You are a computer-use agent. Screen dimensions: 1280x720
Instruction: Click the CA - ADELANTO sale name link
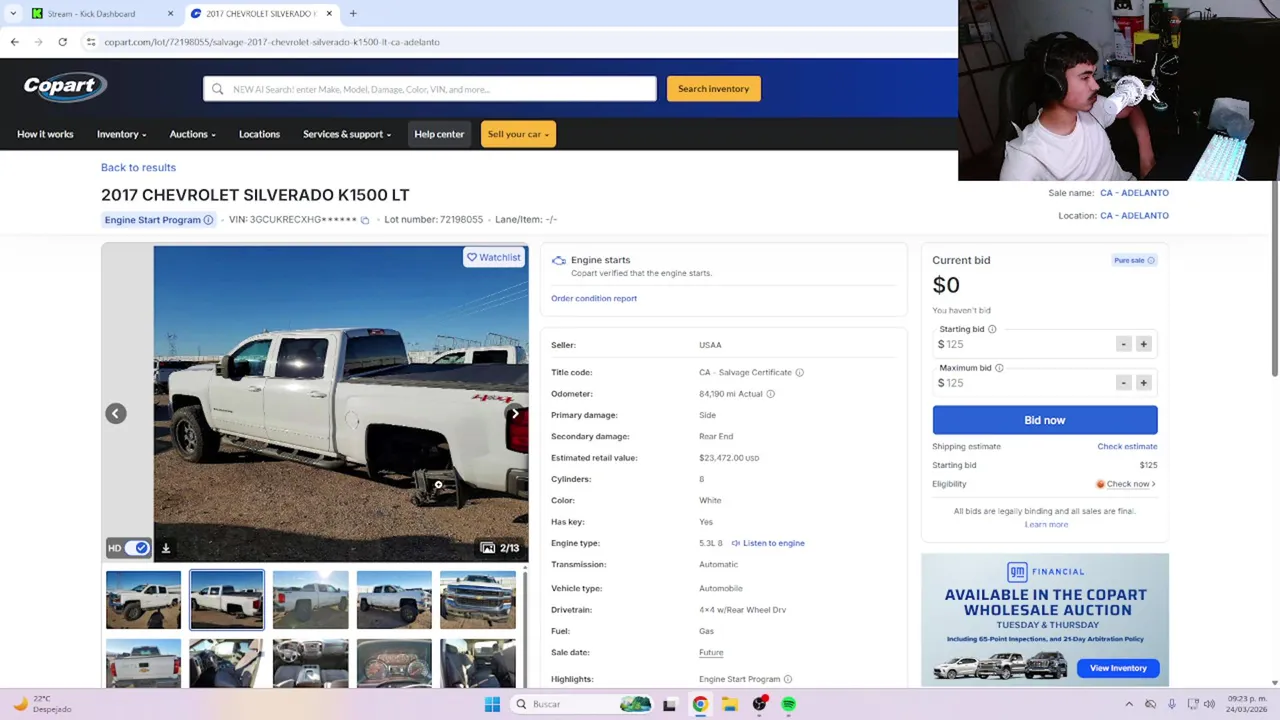click(x=1134, y=193)
